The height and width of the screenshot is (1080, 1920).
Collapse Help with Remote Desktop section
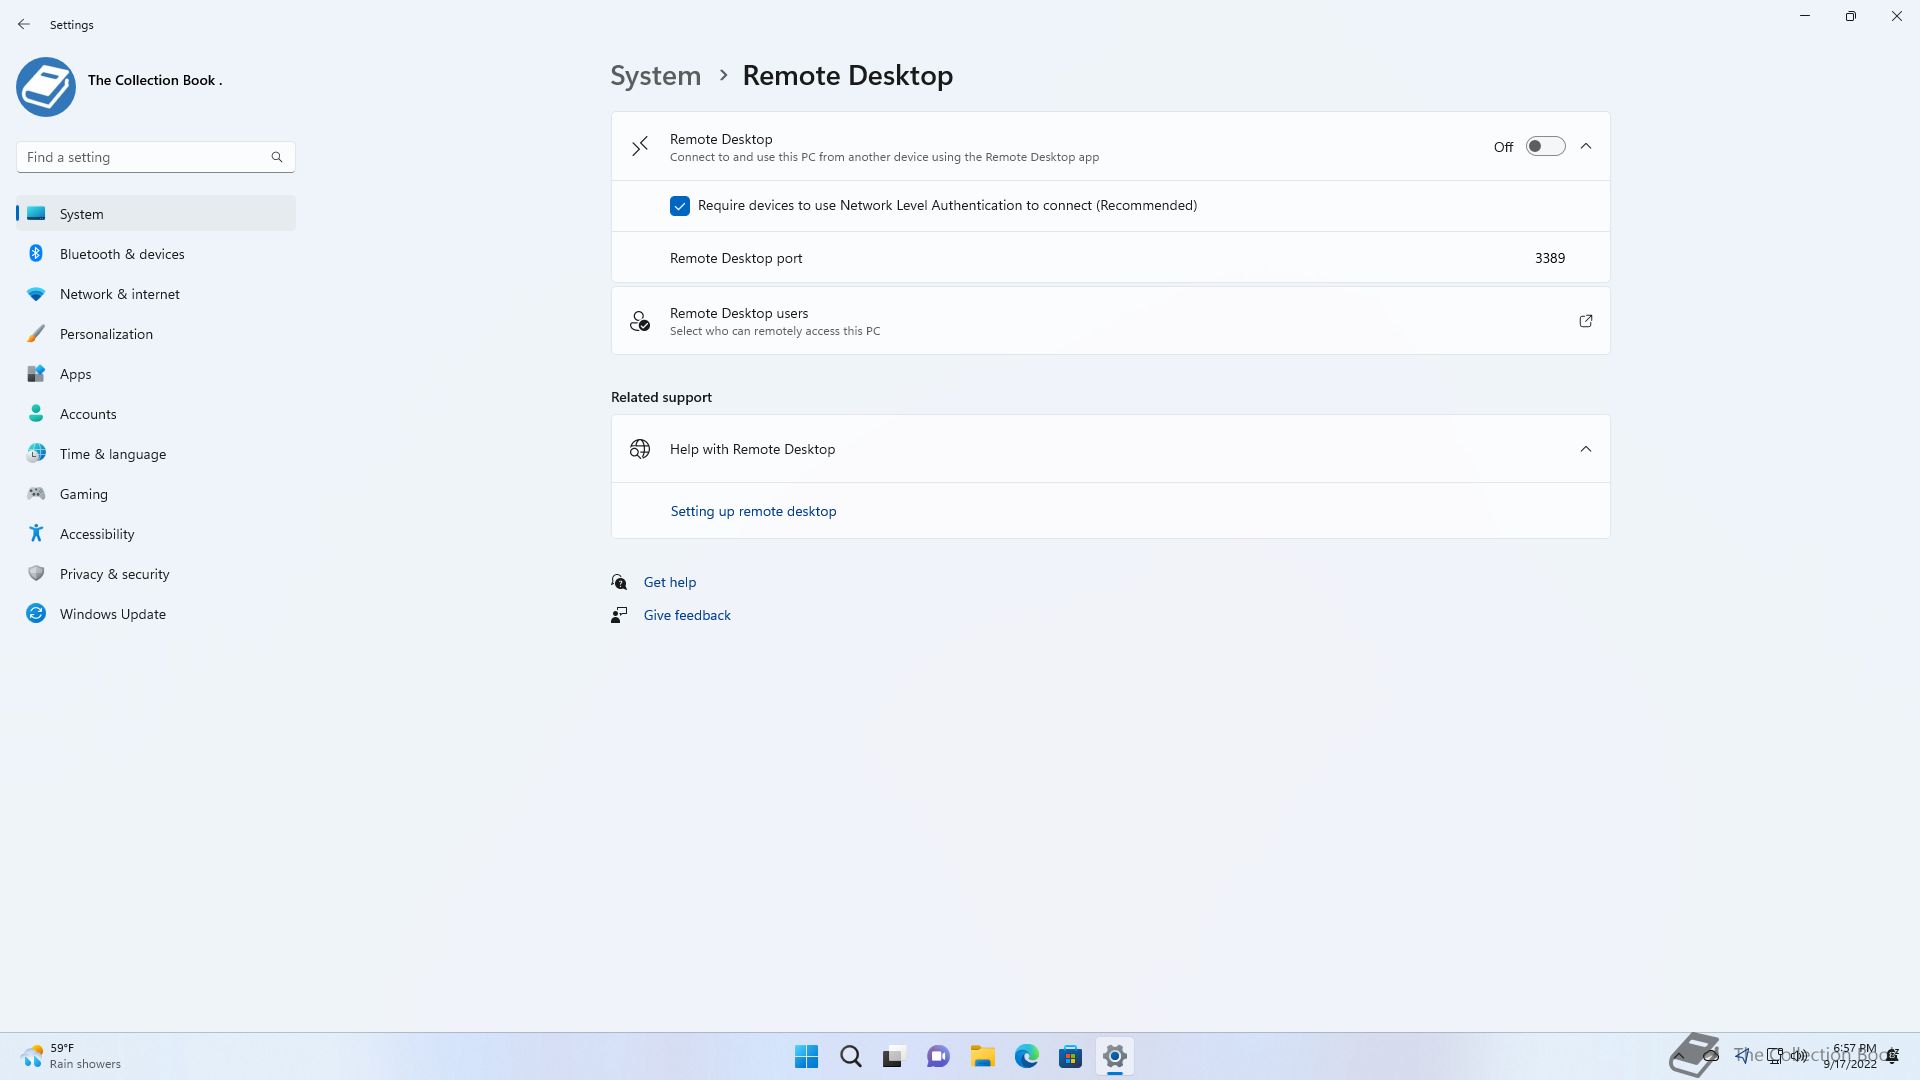click(1586, 449)
